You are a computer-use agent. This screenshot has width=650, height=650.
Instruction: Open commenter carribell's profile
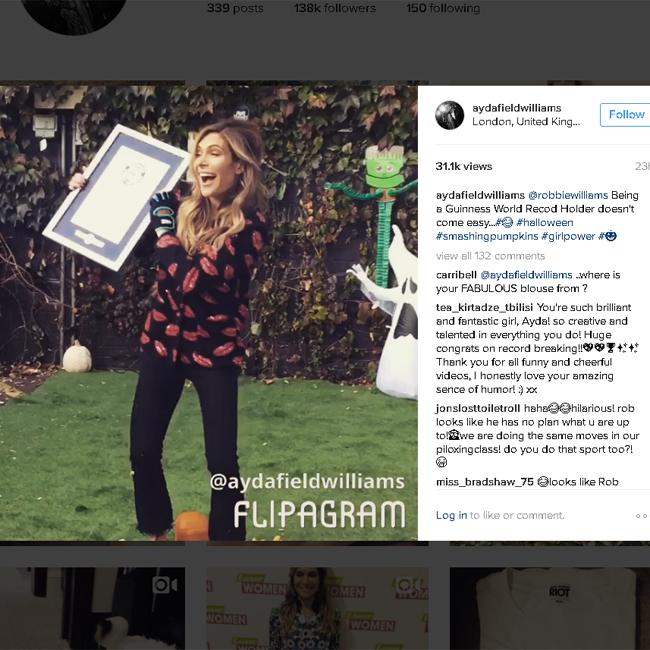(x=456, y=275)
